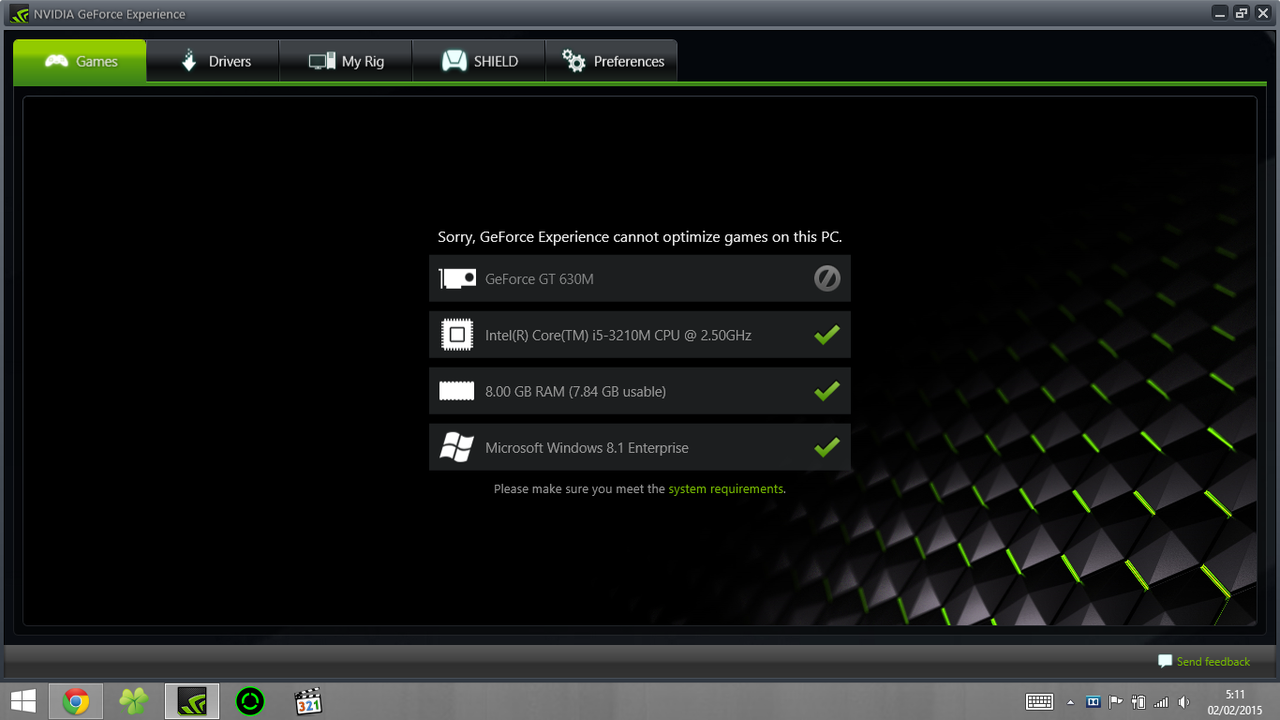This screenshot has height=720, width=1280.
Task: Open the Windows Start button
Action: [24, 701]
